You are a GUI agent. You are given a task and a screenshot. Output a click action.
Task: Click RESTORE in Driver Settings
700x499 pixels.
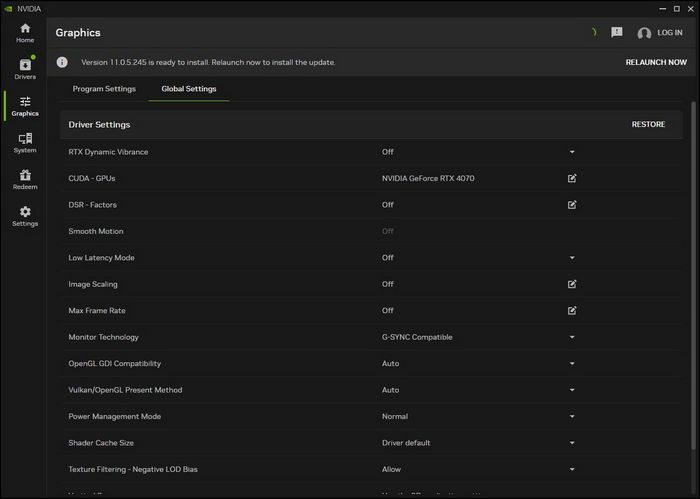pyautogui.click(x=648, y=124)
